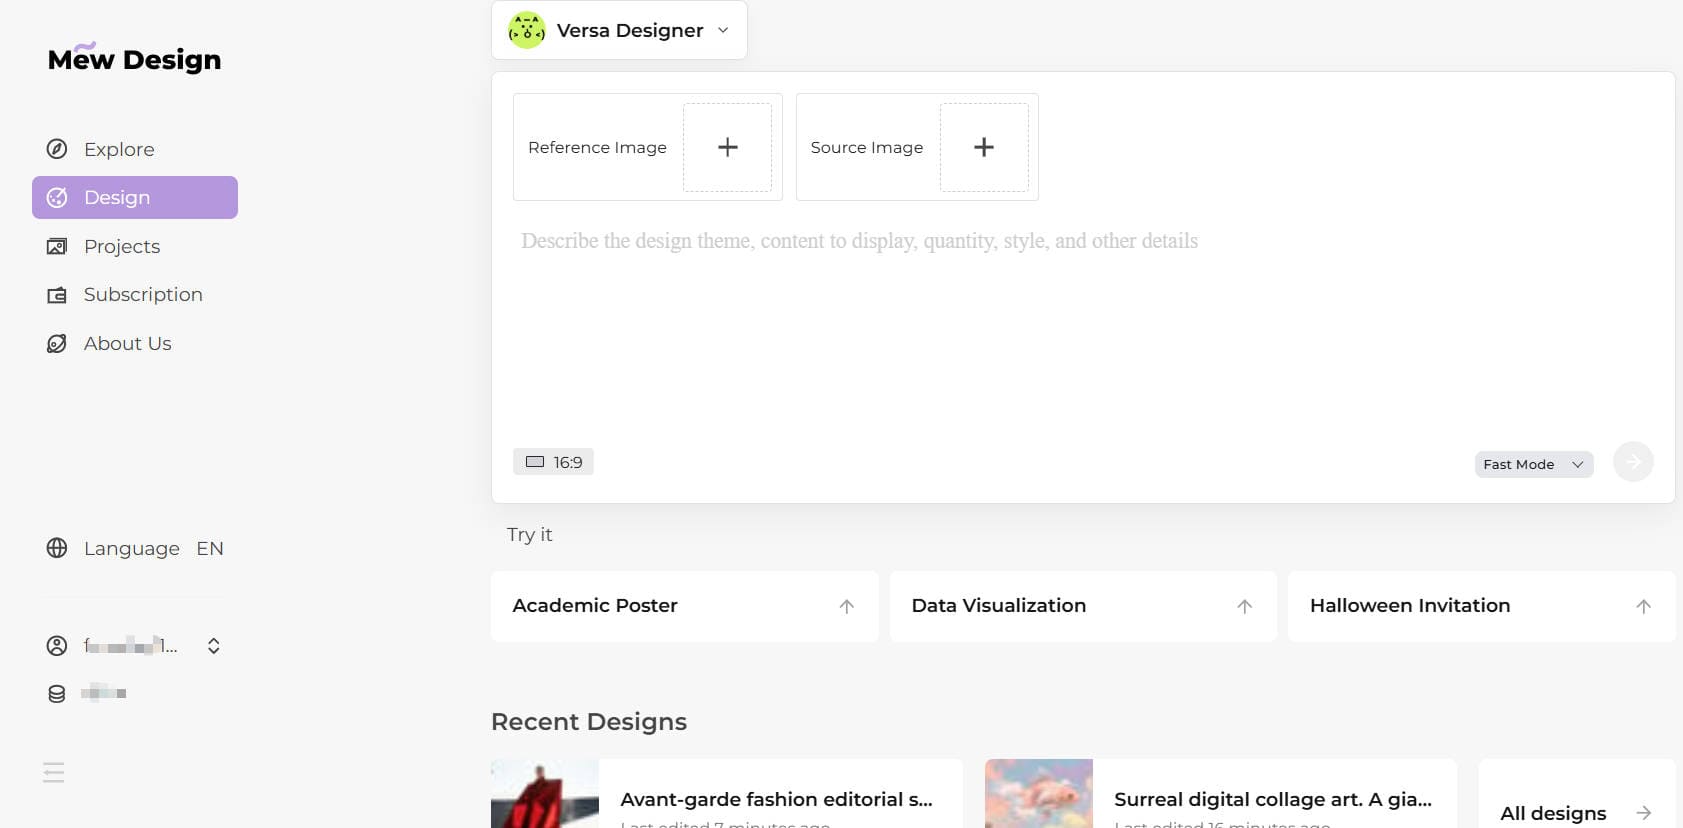The image size is (1683, 828).
Task: Add a source image with plus icon
Action: point(983,147)
